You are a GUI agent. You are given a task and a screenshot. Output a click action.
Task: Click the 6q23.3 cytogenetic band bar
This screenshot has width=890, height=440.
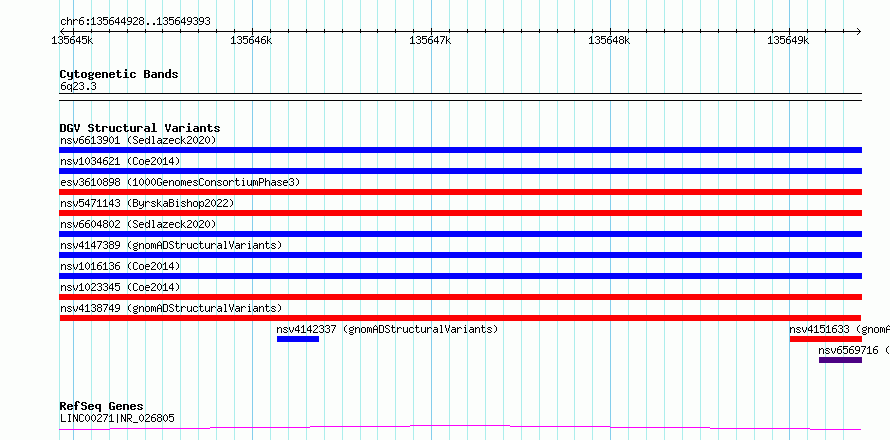click(x=461, y=97)
